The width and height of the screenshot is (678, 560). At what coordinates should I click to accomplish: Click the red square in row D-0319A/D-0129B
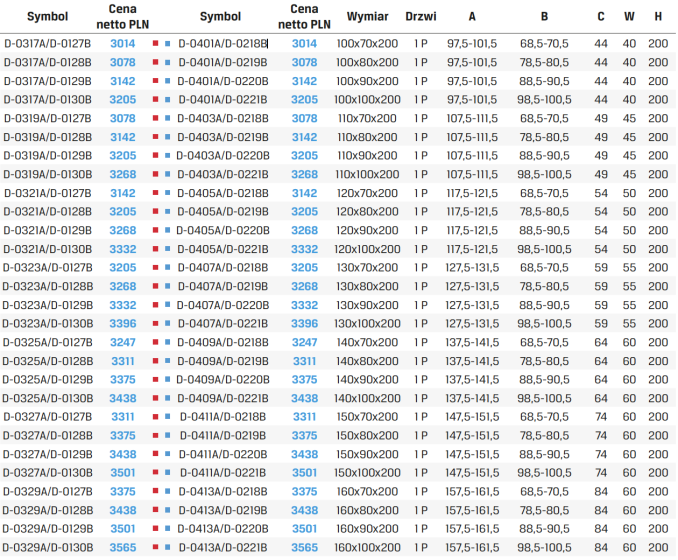pos(156,155)
